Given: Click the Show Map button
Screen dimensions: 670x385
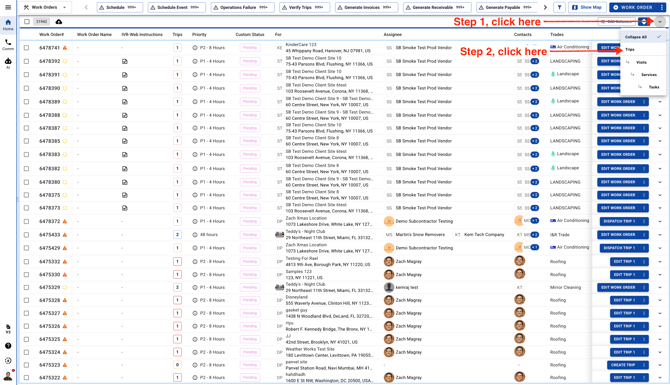Looking at the screenshot, I should pyautogui.click(x=587, y=7).
